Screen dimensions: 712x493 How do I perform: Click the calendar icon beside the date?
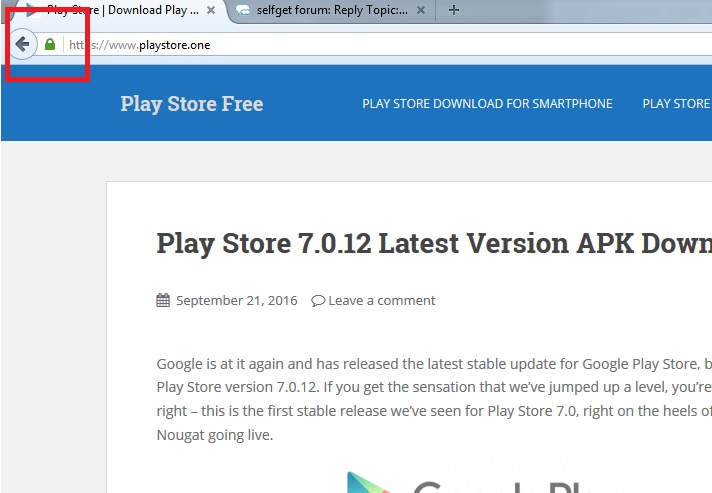tap(163, 300)
